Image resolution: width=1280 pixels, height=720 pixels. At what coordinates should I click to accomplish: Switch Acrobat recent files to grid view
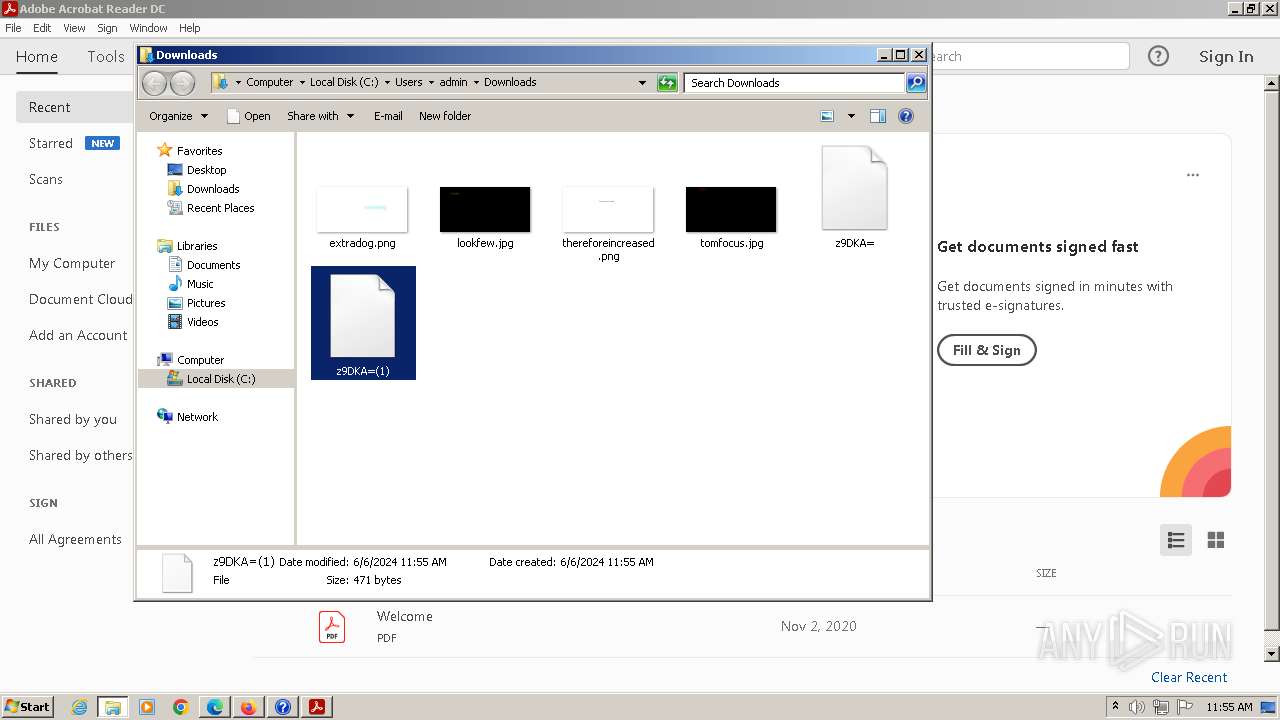[1216, 540]
